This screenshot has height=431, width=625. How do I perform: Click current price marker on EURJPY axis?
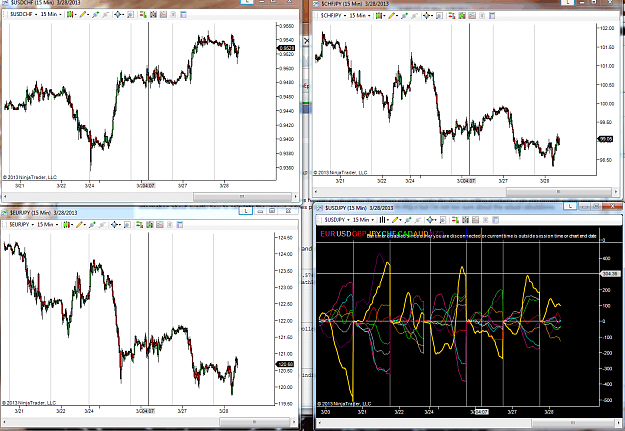pyautogui.click(x=285, y=364)
